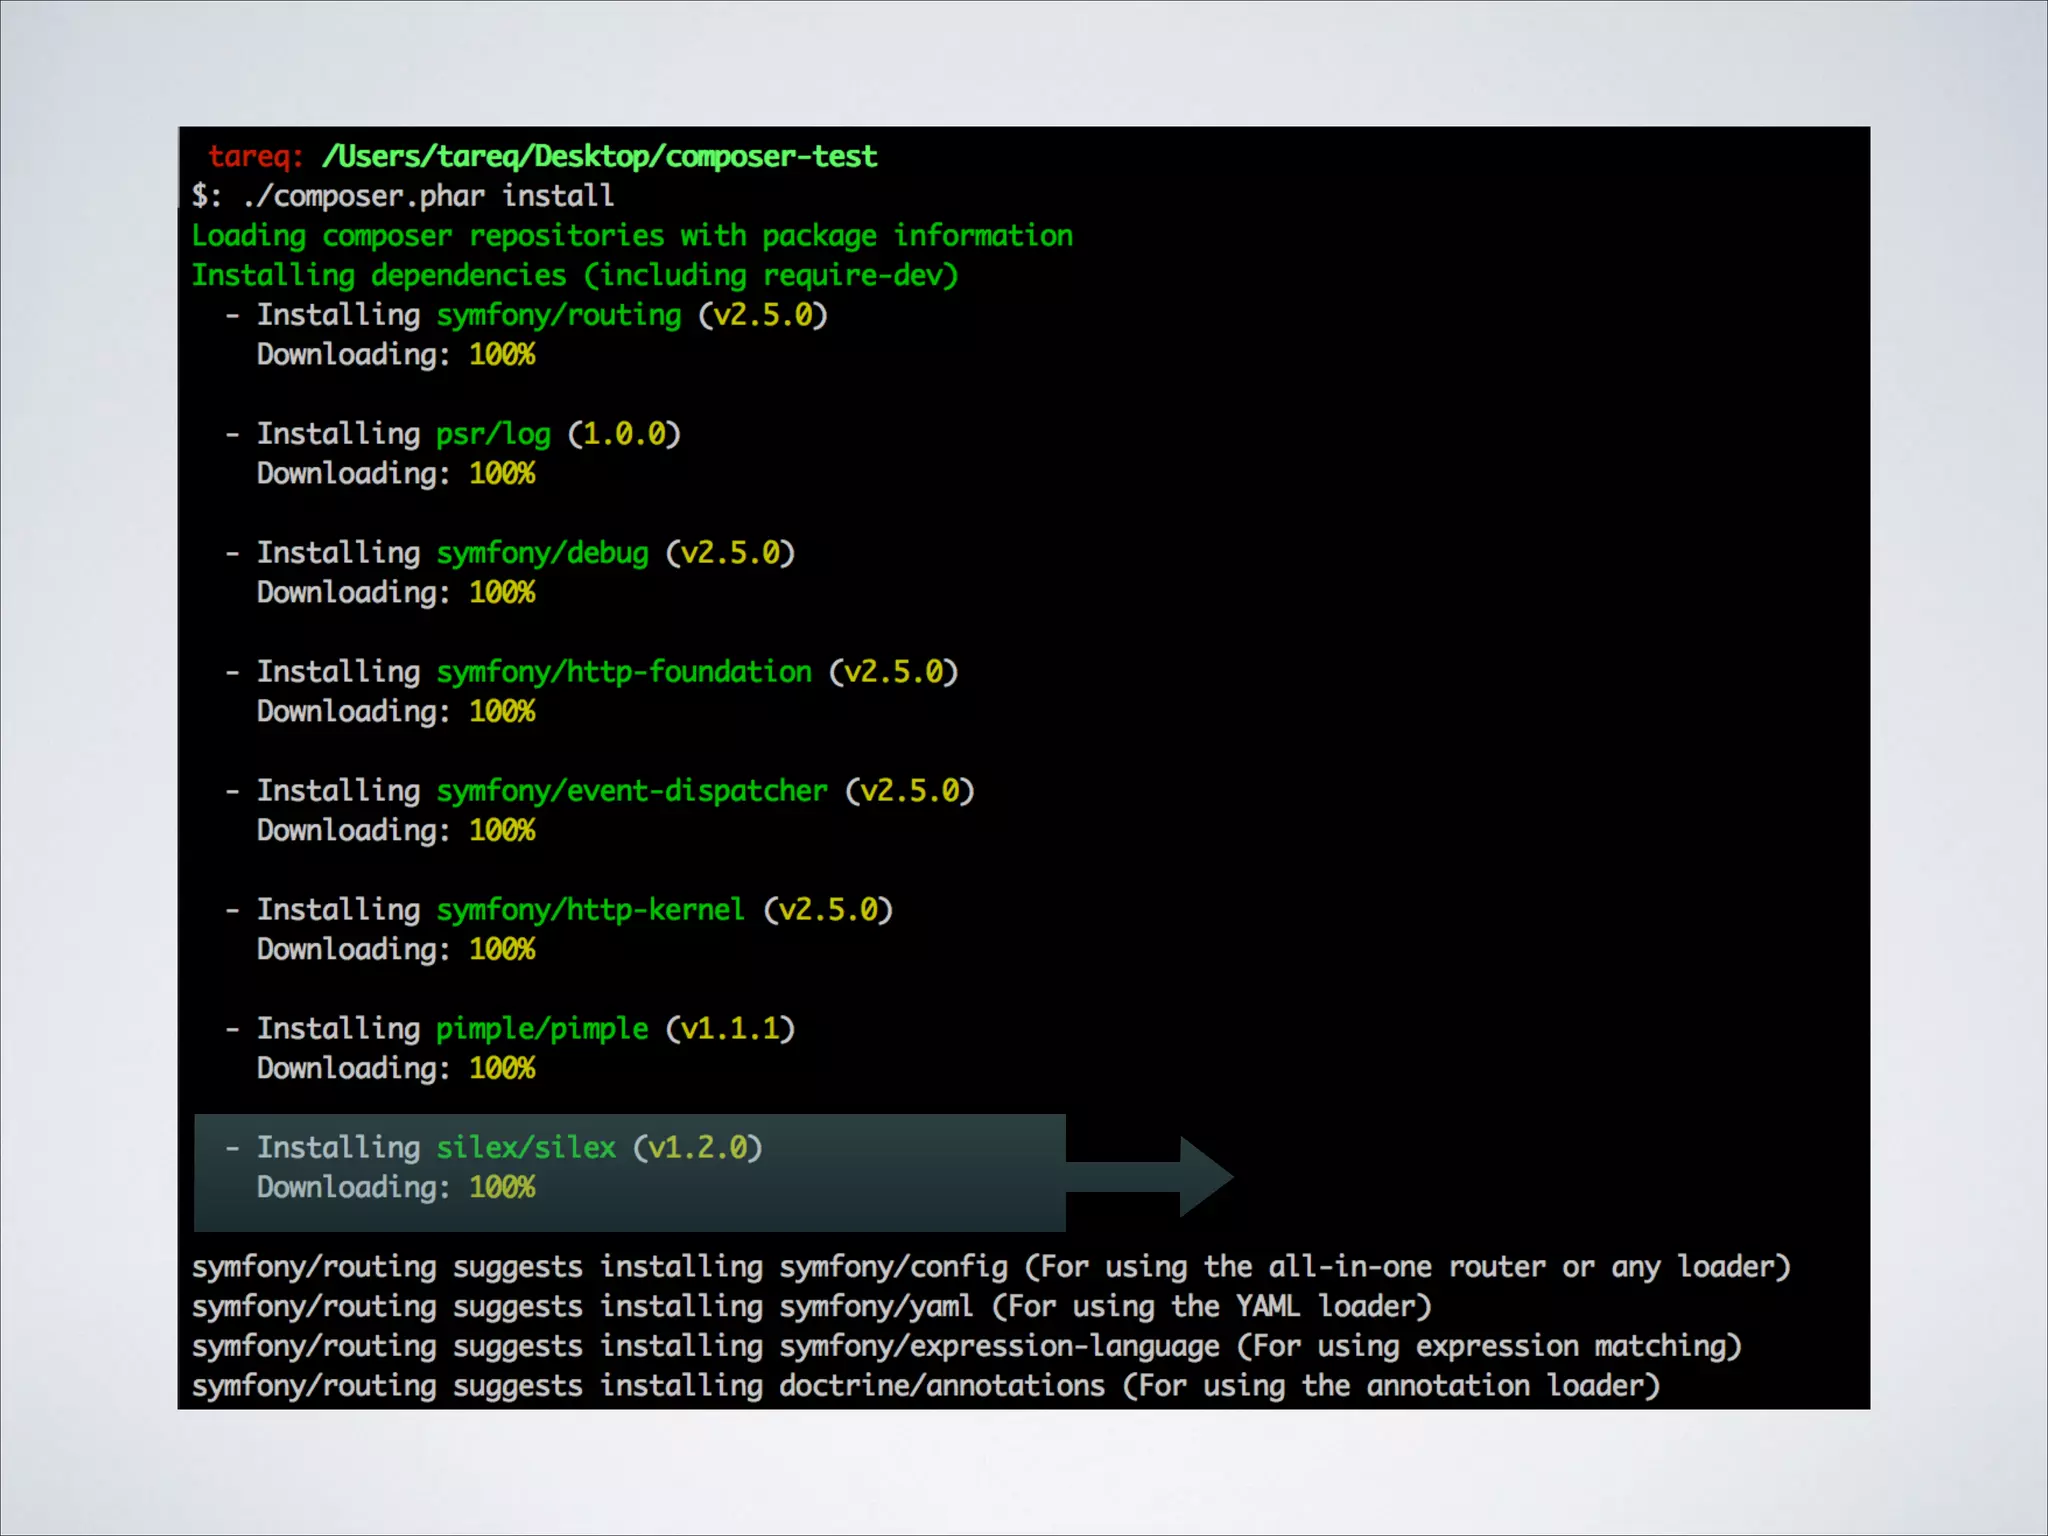This screenshot has height=1536, width=2048.
Task: Click the symfony/routing package name
Action: tap(558, 316)
